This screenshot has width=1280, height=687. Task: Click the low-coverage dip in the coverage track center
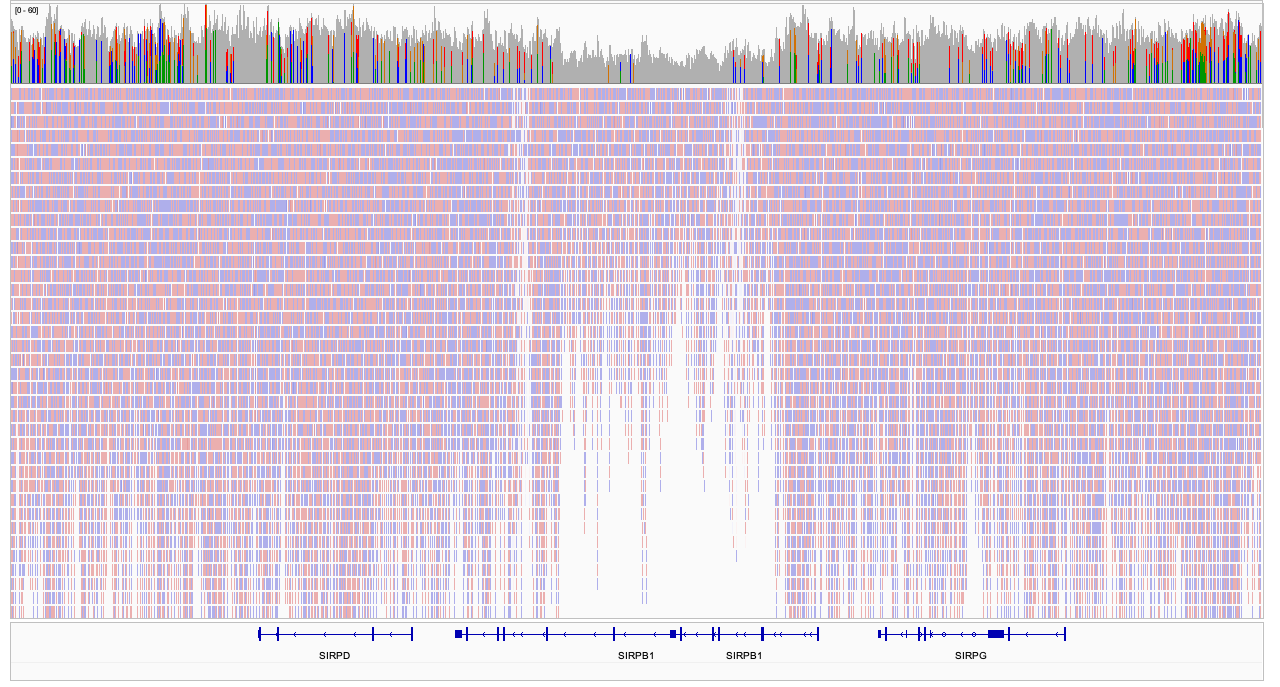pos(660,62)
